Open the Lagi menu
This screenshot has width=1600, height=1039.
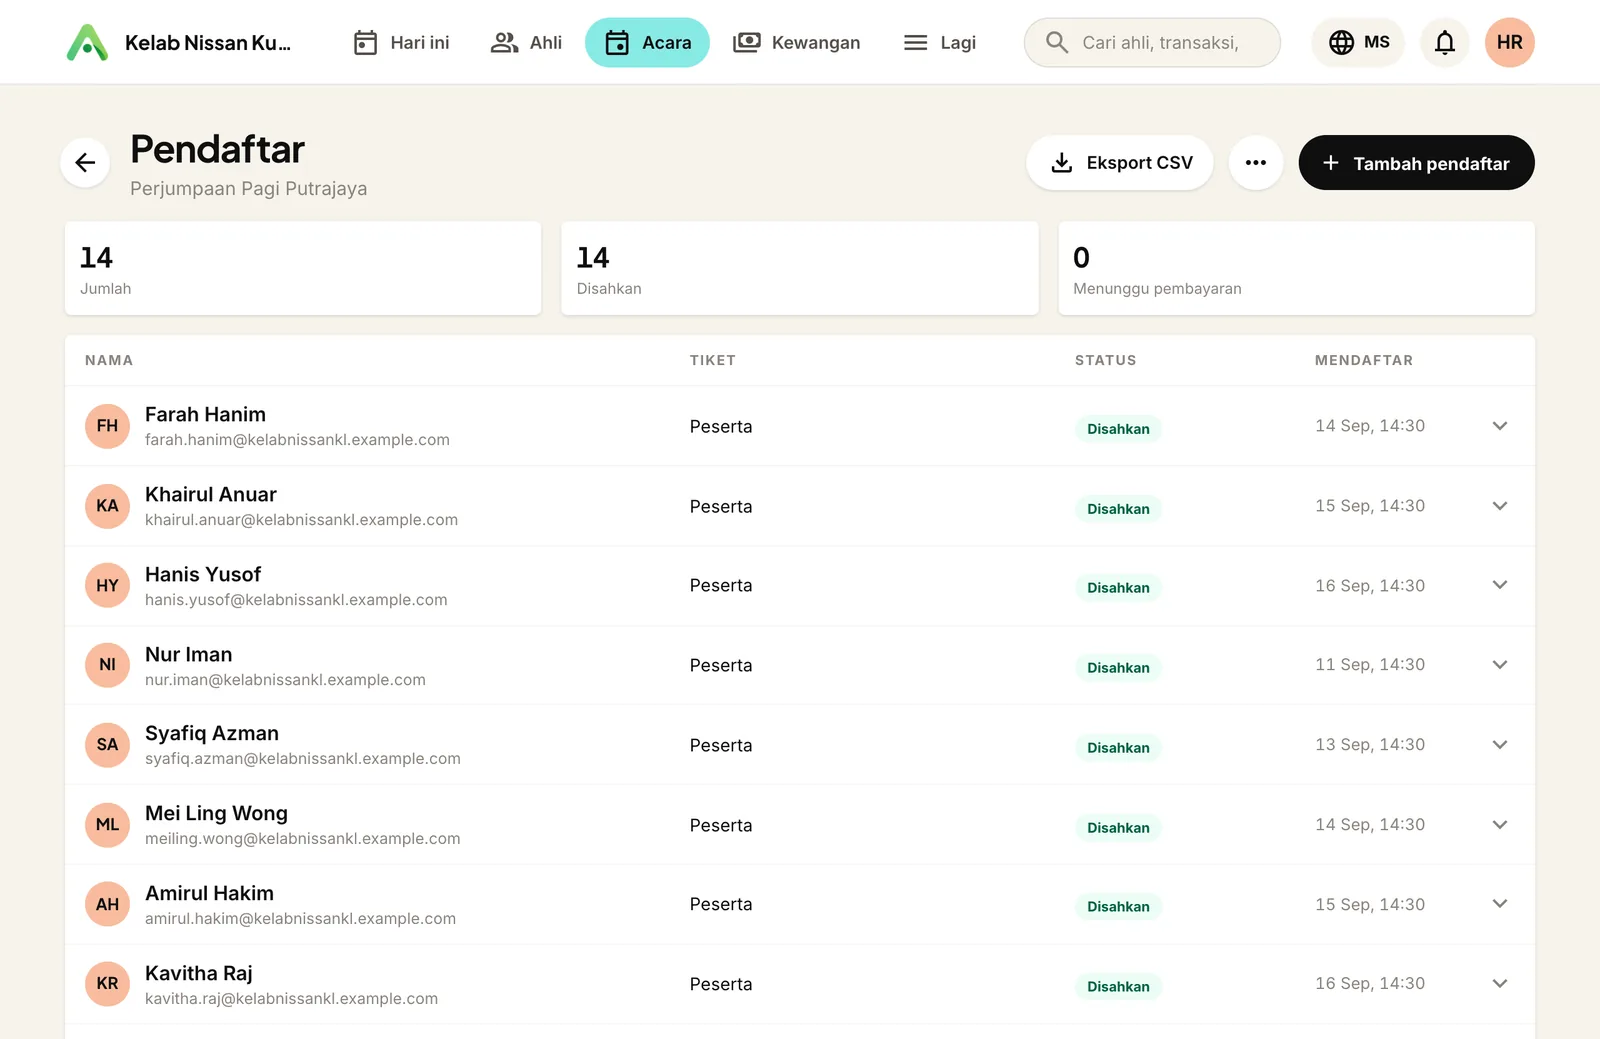[x=939, y=42]
